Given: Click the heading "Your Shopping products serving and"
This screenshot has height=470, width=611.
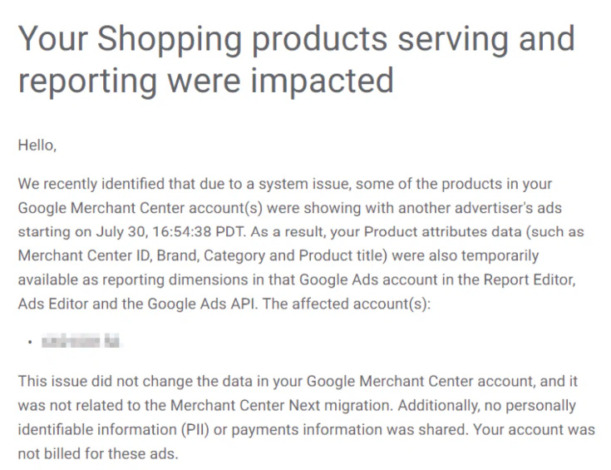Looking at the screenshot, I should [x=297, y=39].
